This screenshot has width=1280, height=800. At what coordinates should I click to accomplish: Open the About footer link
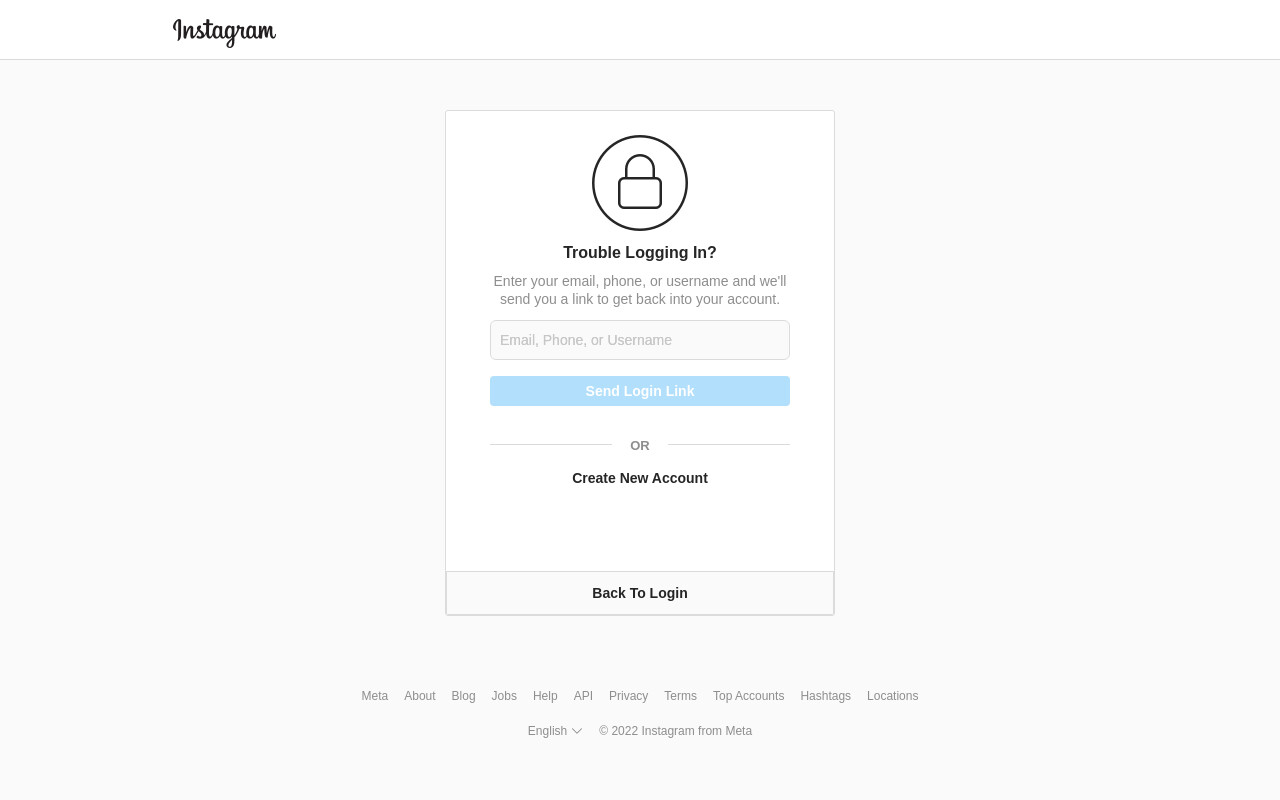(420, 696)
